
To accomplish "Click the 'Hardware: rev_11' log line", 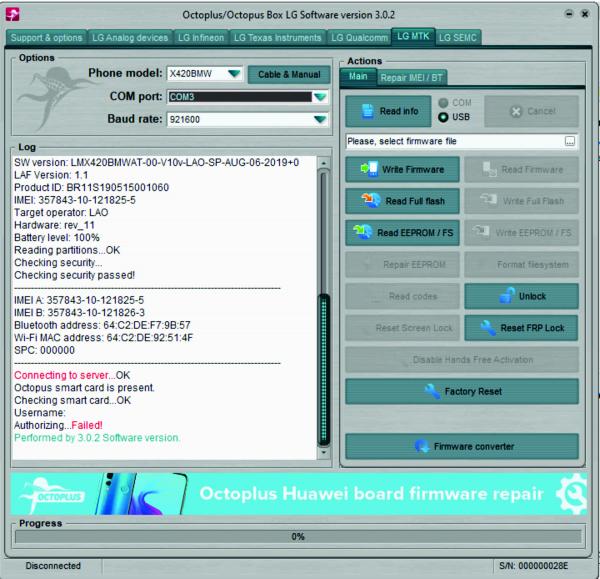I will click(x=54, y=225).
